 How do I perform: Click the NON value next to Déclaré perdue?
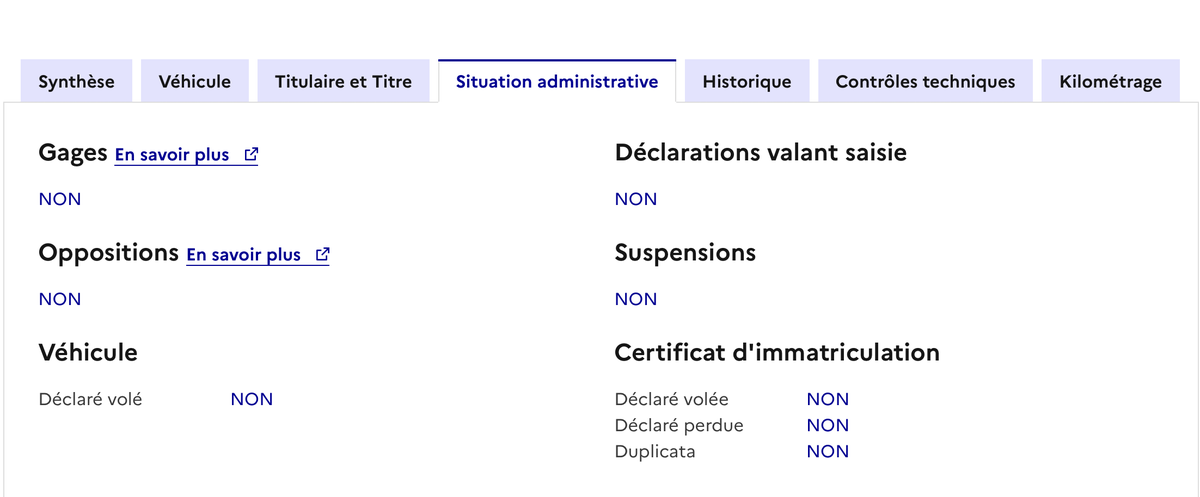coord(828,425)
